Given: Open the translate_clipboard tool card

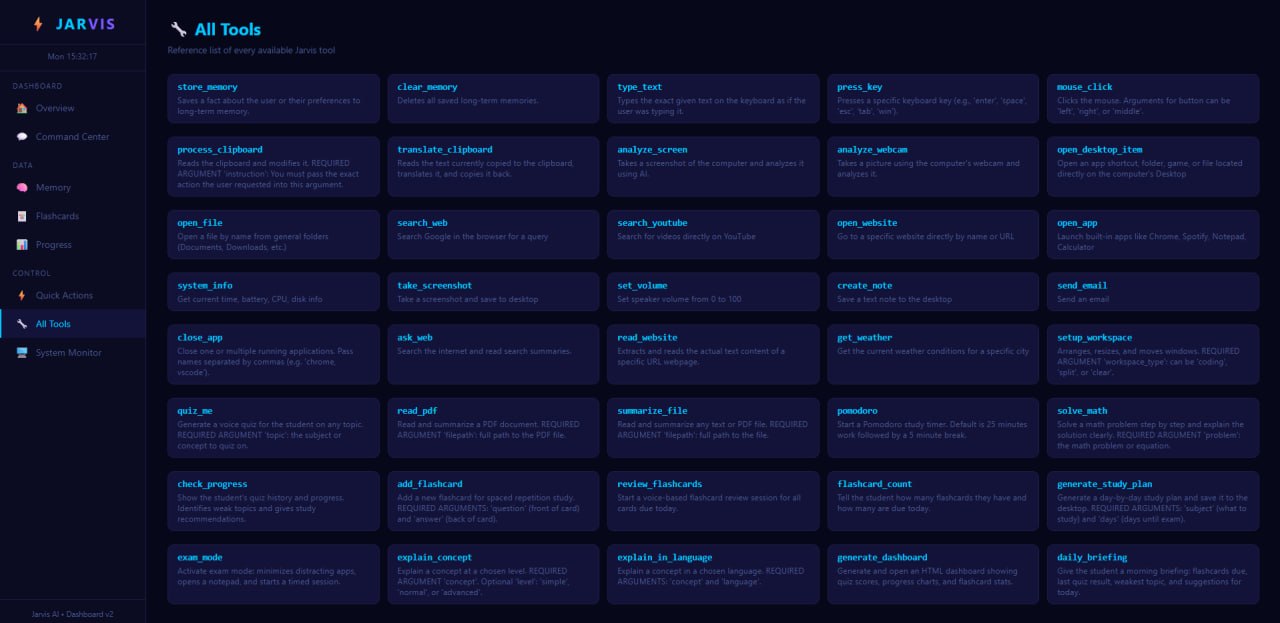Looking at the screenshot, I should pyautogui.click(x=494, y=167).
